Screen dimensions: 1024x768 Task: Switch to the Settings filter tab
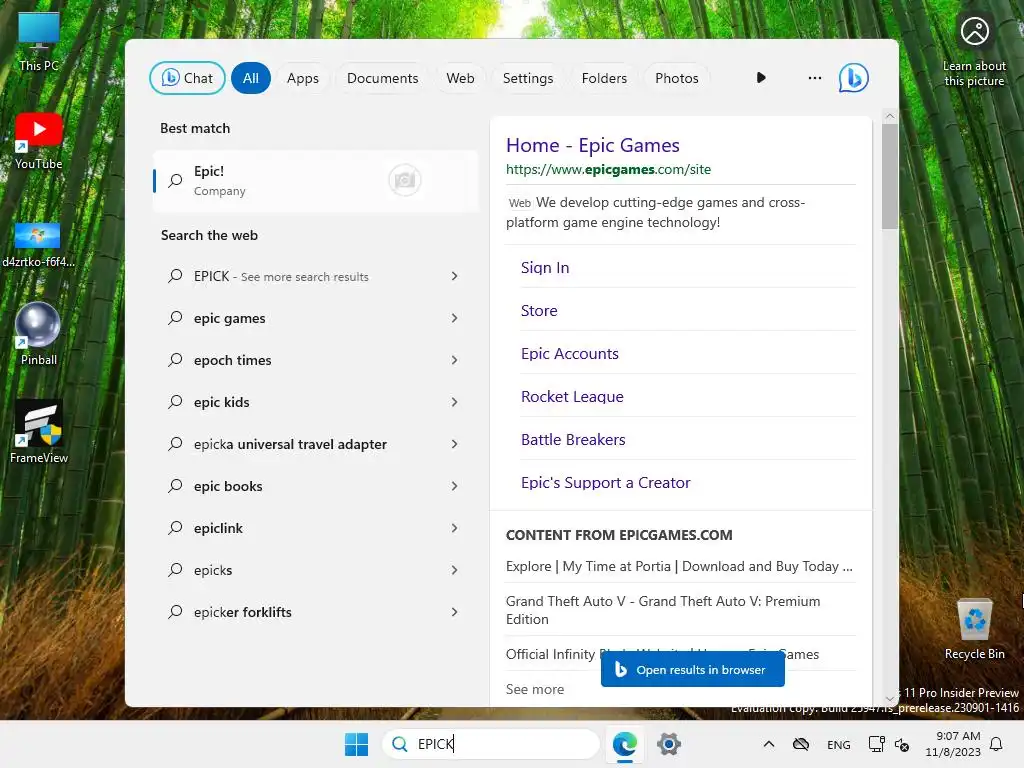click(x=528, y=78)
